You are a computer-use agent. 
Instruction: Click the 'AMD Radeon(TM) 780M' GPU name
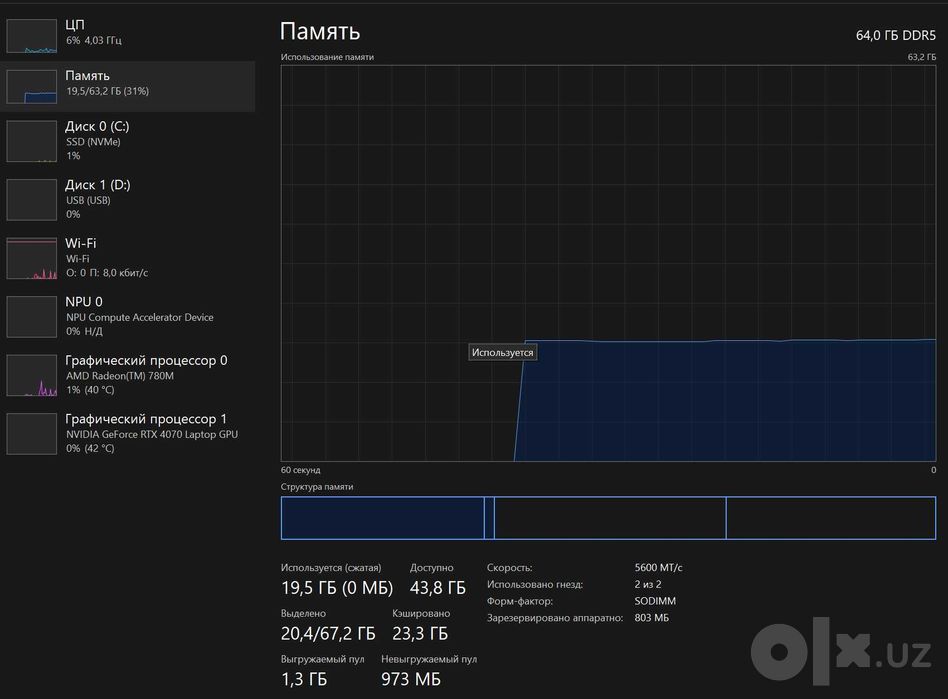point(120,376)
